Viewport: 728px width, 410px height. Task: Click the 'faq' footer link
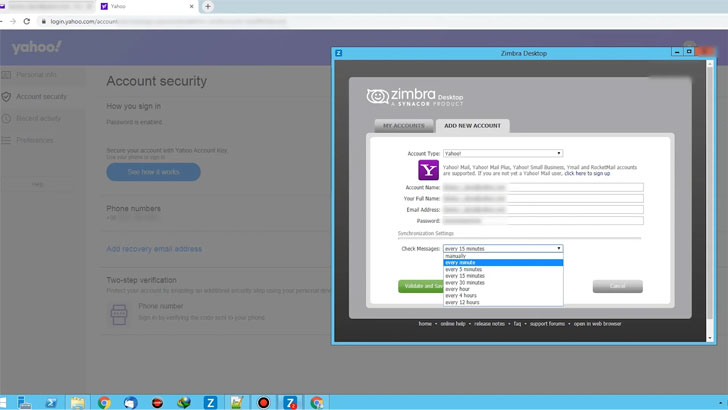(517, 324)
